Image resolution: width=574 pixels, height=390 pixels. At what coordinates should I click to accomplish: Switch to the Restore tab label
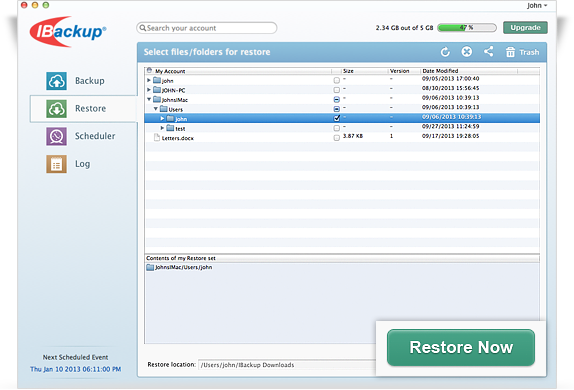point(90,108)
